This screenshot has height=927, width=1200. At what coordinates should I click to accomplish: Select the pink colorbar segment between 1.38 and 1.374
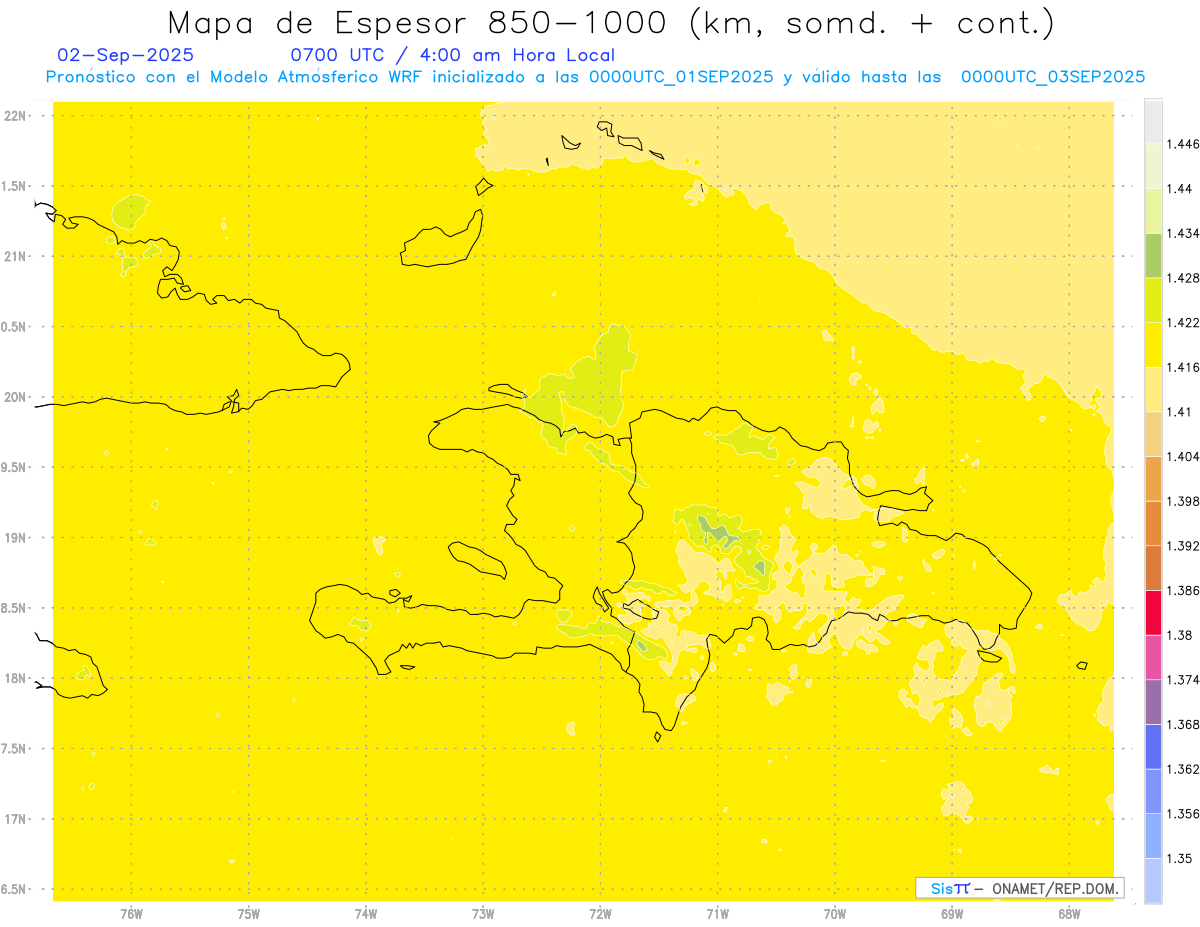click(1153, 657)
